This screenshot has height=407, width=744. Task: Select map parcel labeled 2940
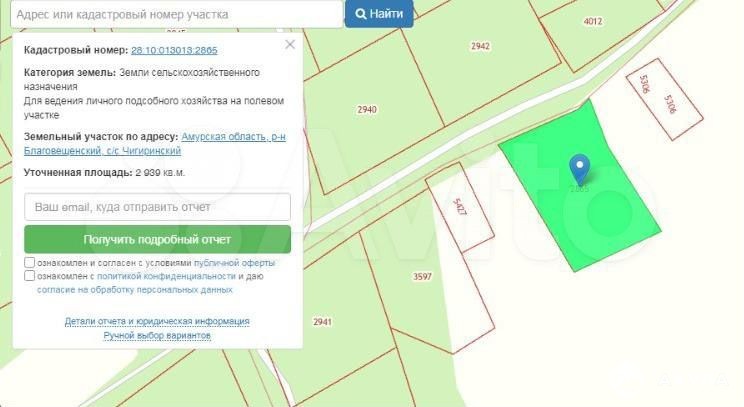[367, 110]
